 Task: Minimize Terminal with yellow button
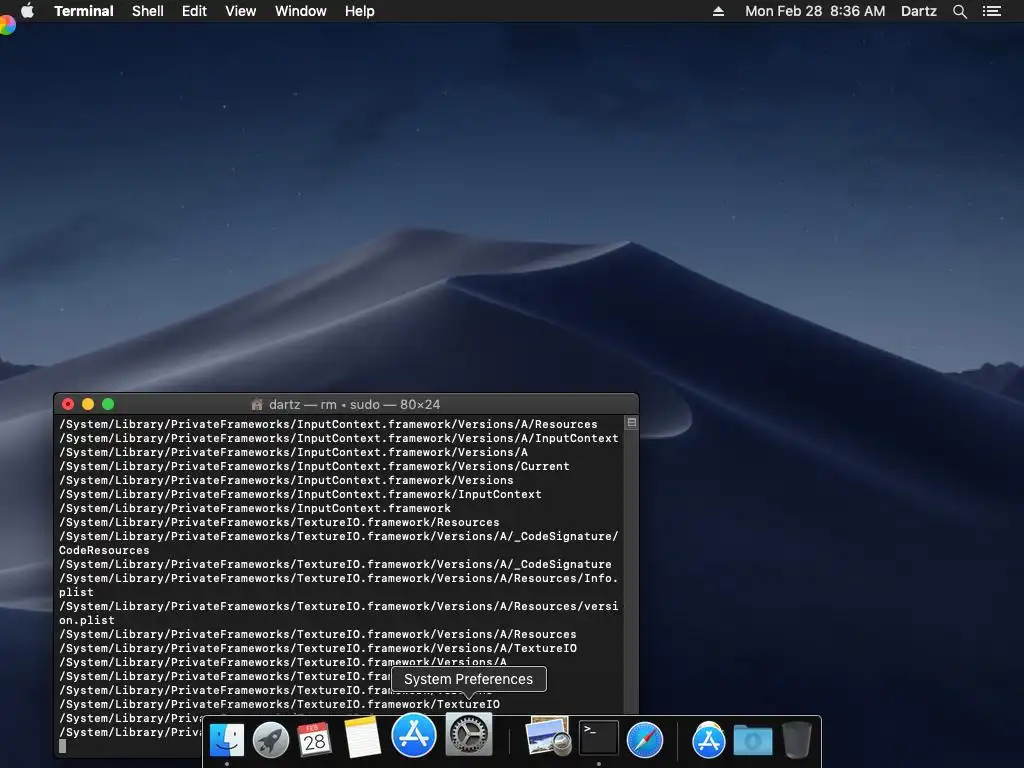[x=88, y=404]
